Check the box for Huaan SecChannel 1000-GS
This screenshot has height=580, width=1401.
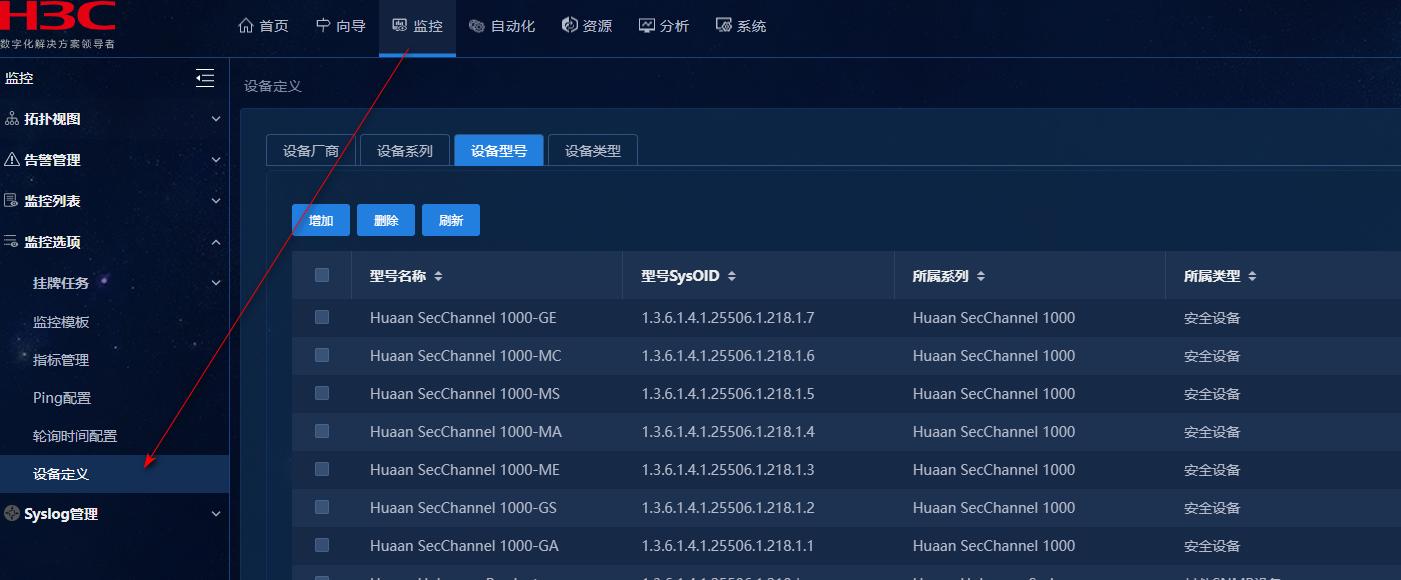[322, 507]
